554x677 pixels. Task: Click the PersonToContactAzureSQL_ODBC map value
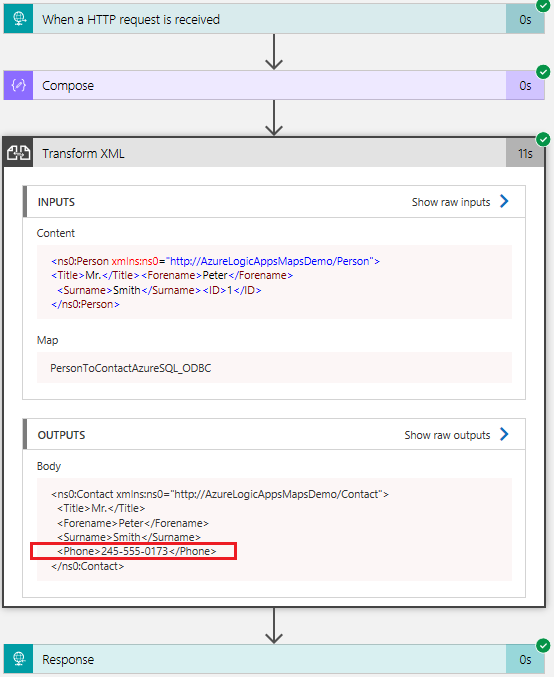130,368
